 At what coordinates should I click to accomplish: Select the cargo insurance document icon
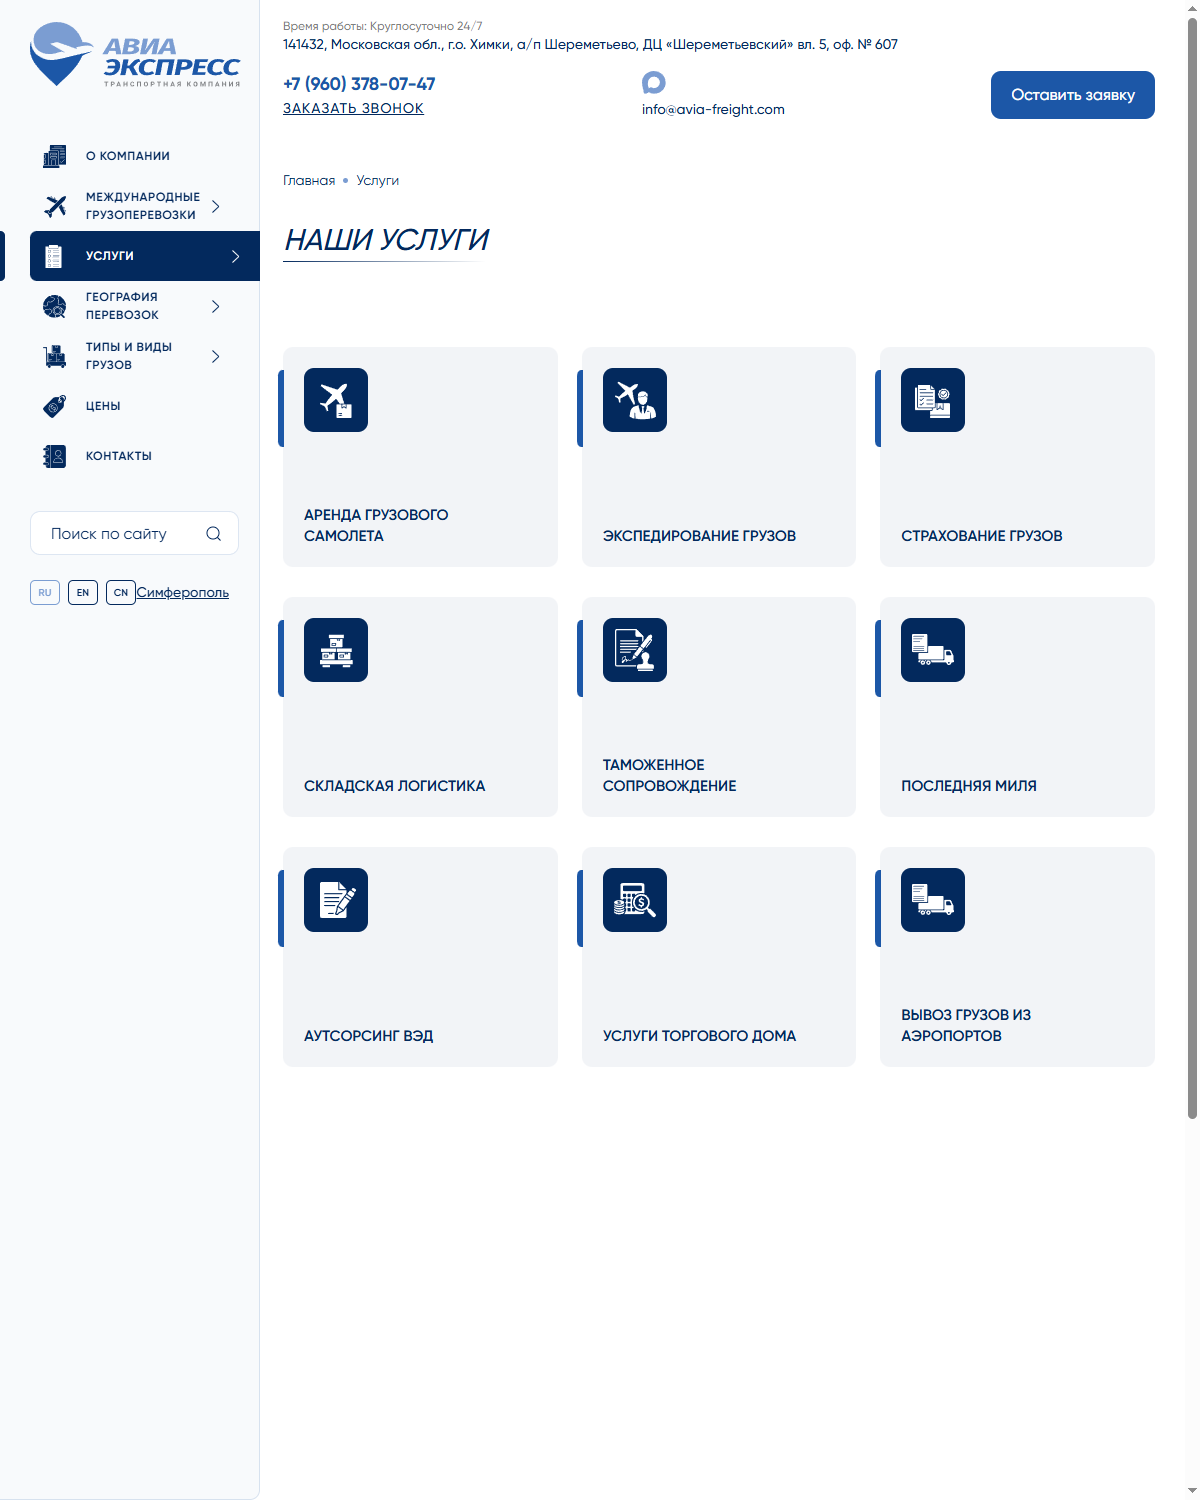point(933,400)
